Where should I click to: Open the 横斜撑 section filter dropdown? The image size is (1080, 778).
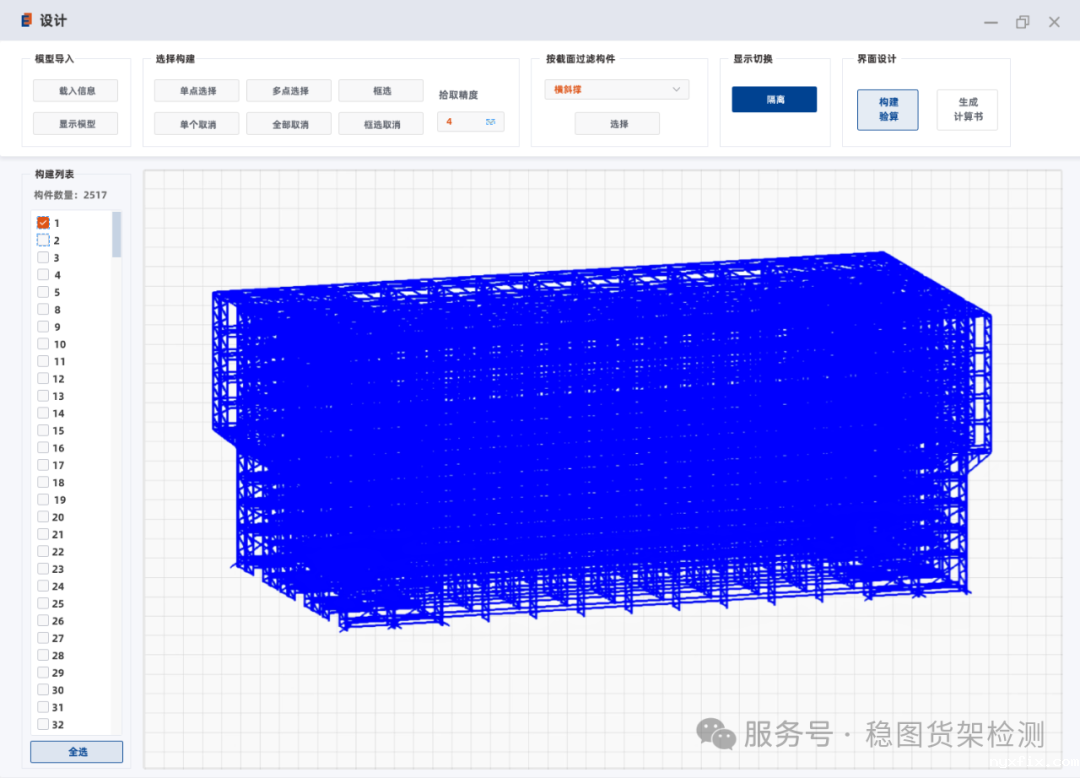pyautogui.click(x=617, y=90)
